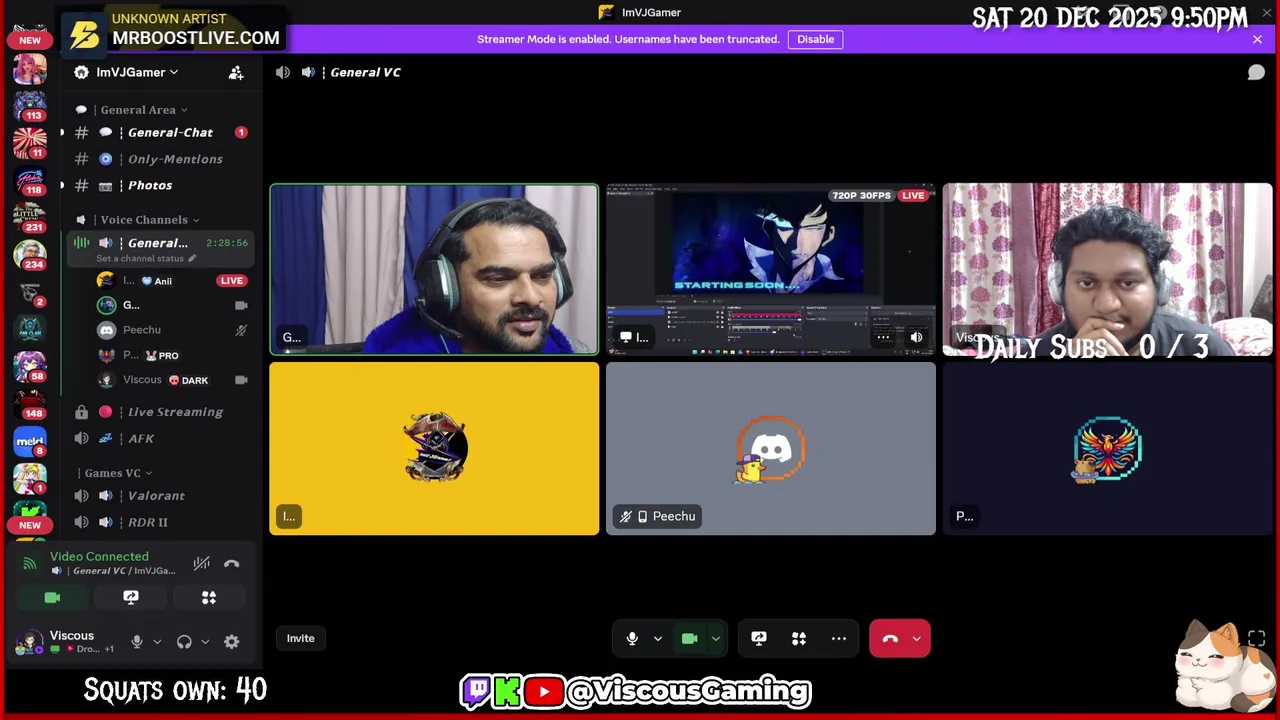Join the RDR II voice channel

159,522
